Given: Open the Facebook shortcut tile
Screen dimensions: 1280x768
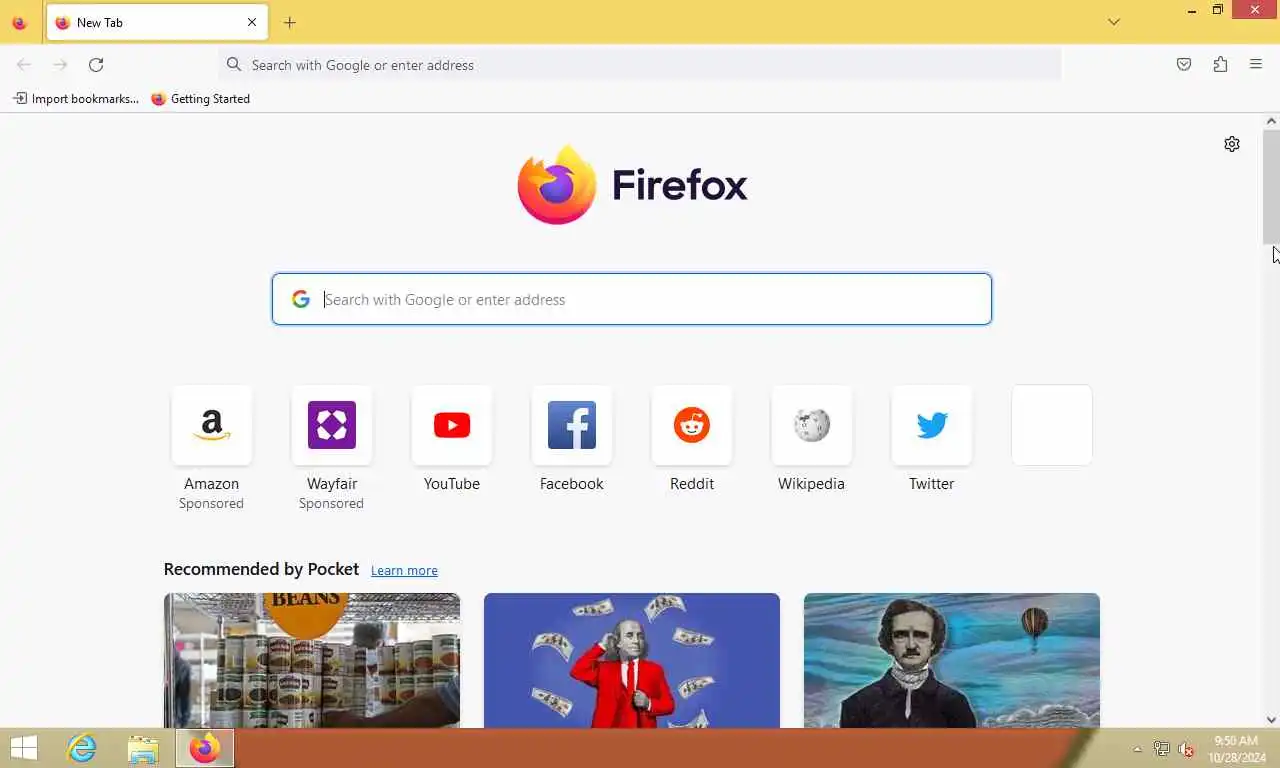Looking at the screenshot, I should [x=571, y=425].
